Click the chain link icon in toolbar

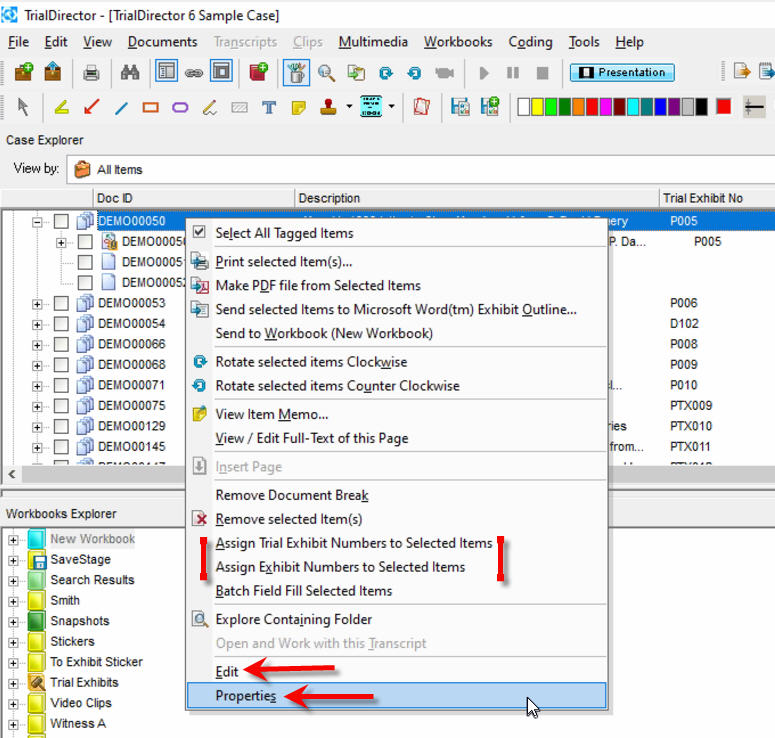point(194,73)
